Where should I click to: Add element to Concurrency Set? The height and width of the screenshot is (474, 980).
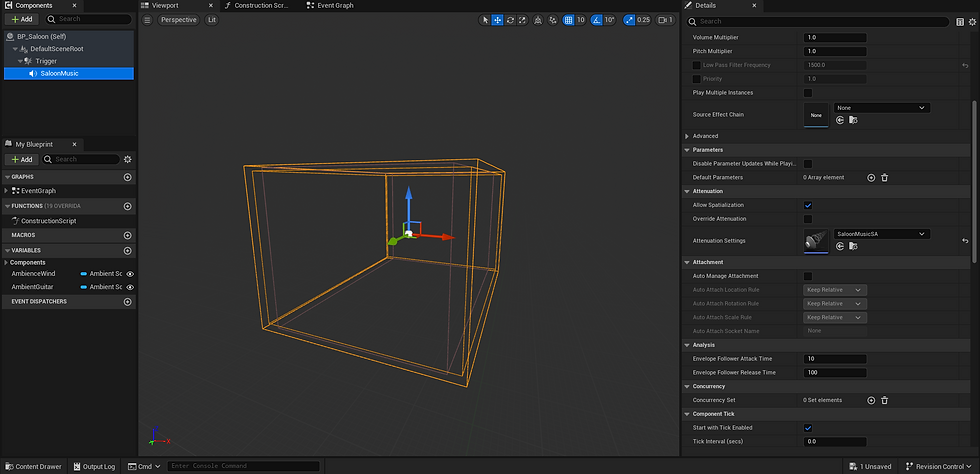tap(871, 400)
